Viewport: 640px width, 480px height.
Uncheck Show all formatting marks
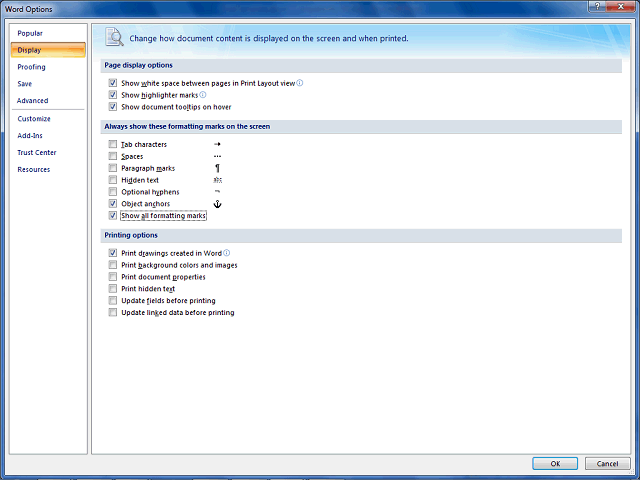pos(113,215)
